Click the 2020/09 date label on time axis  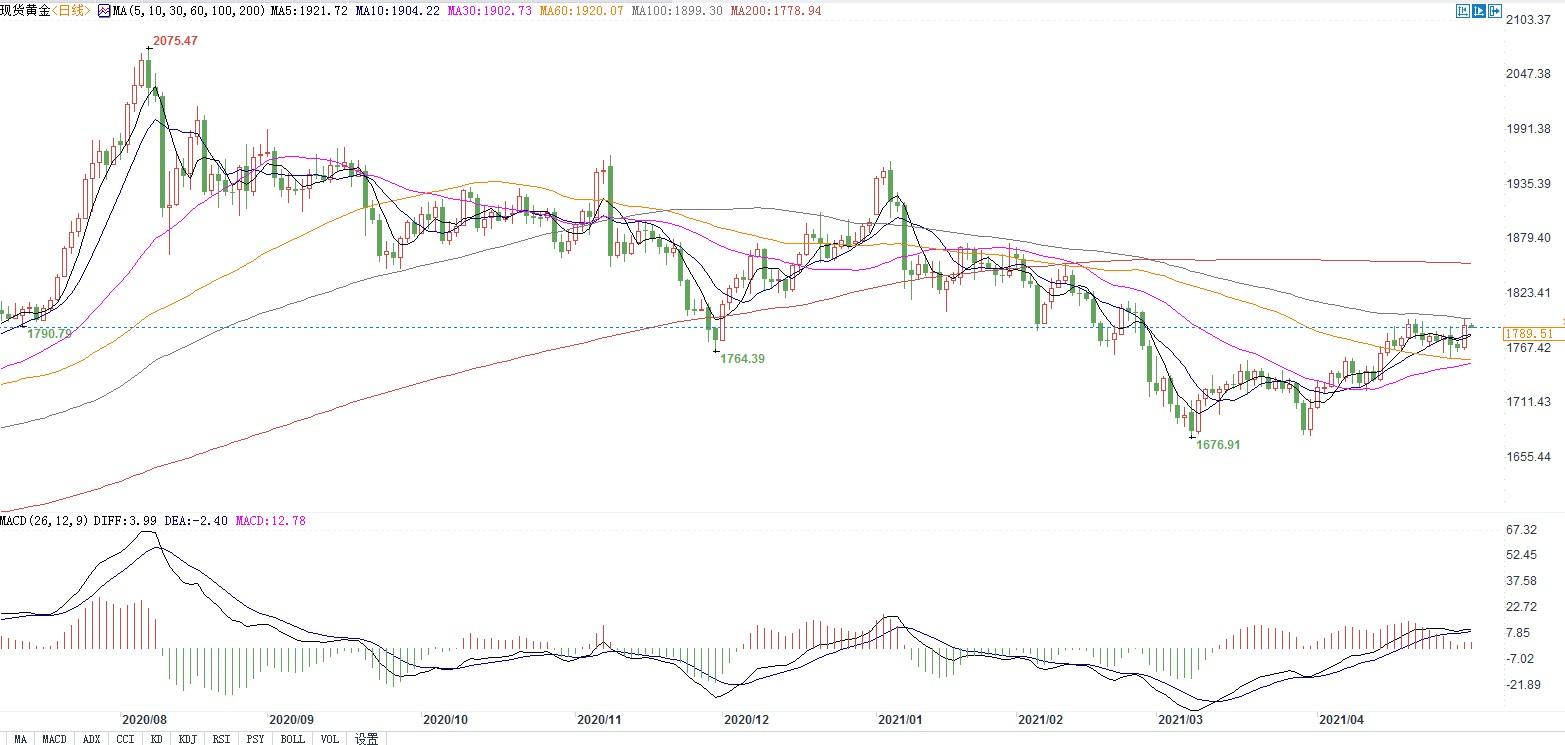[293, 719]
